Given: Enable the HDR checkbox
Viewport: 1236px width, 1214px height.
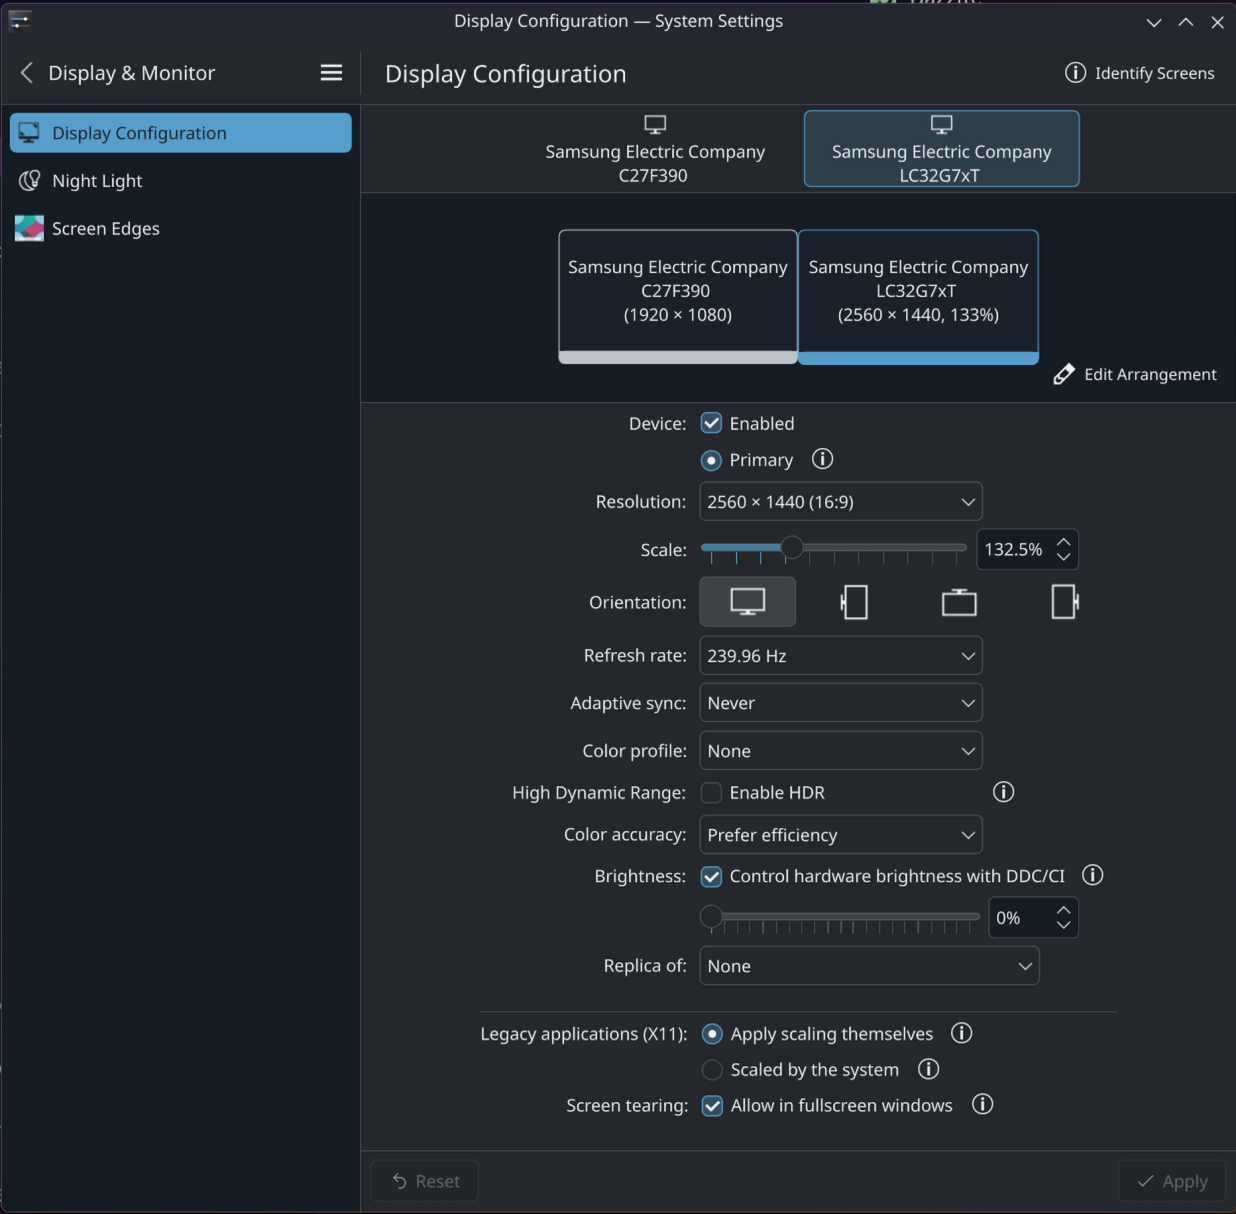Looking at the screenshot, I should [x=711, y=792].
